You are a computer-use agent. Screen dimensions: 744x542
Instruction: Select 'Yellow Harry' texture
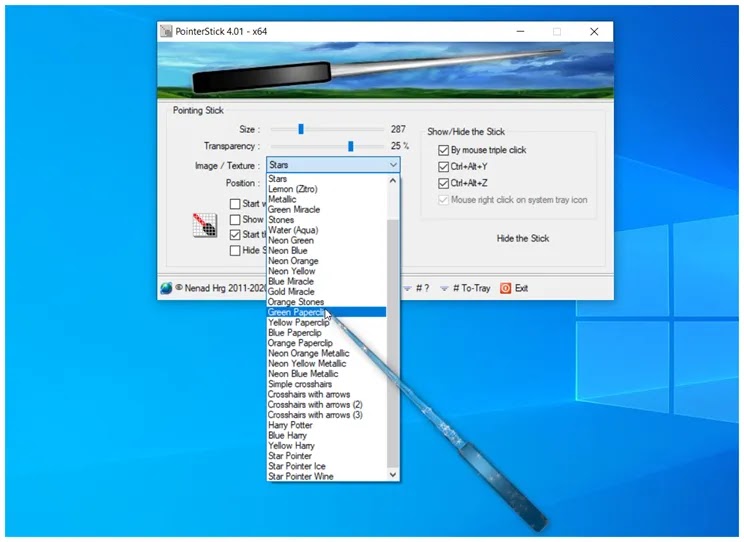tap(326, 446)
